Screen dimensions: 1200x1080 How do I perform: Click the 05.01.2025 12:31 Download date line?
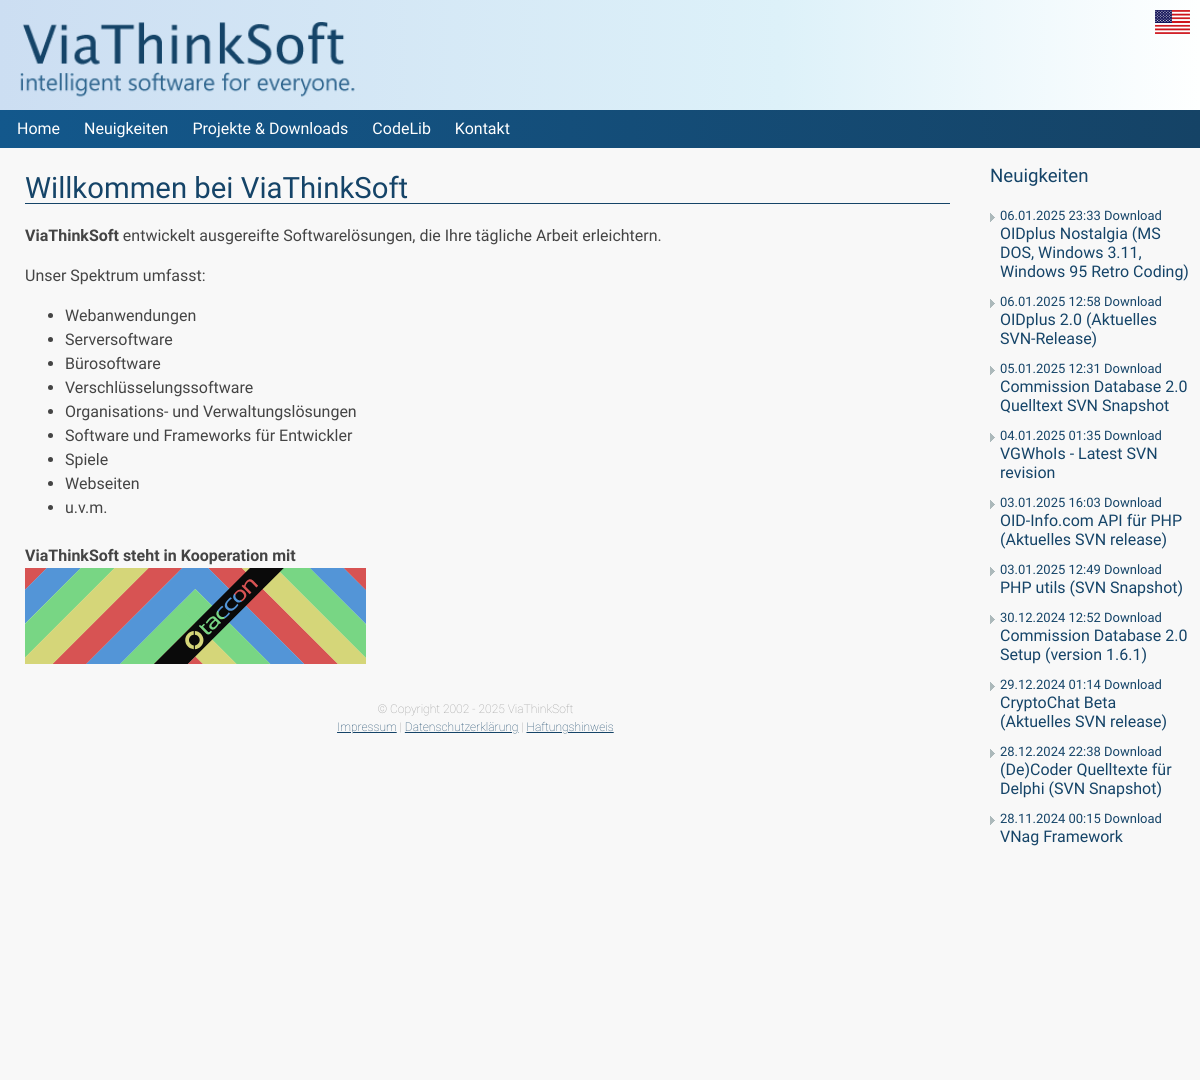point(1081,369)
